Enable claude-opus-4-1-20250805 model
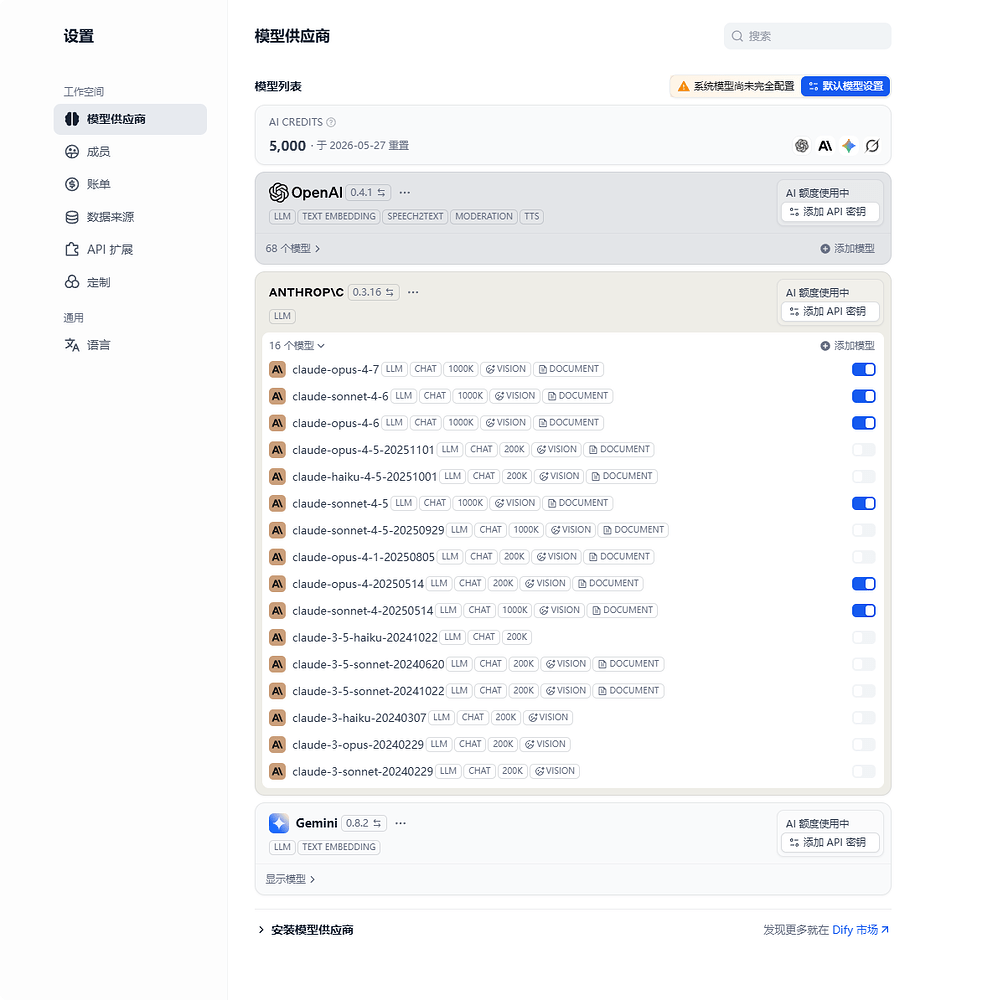This screenshot has height=1000, width=1002. point(863,557)
